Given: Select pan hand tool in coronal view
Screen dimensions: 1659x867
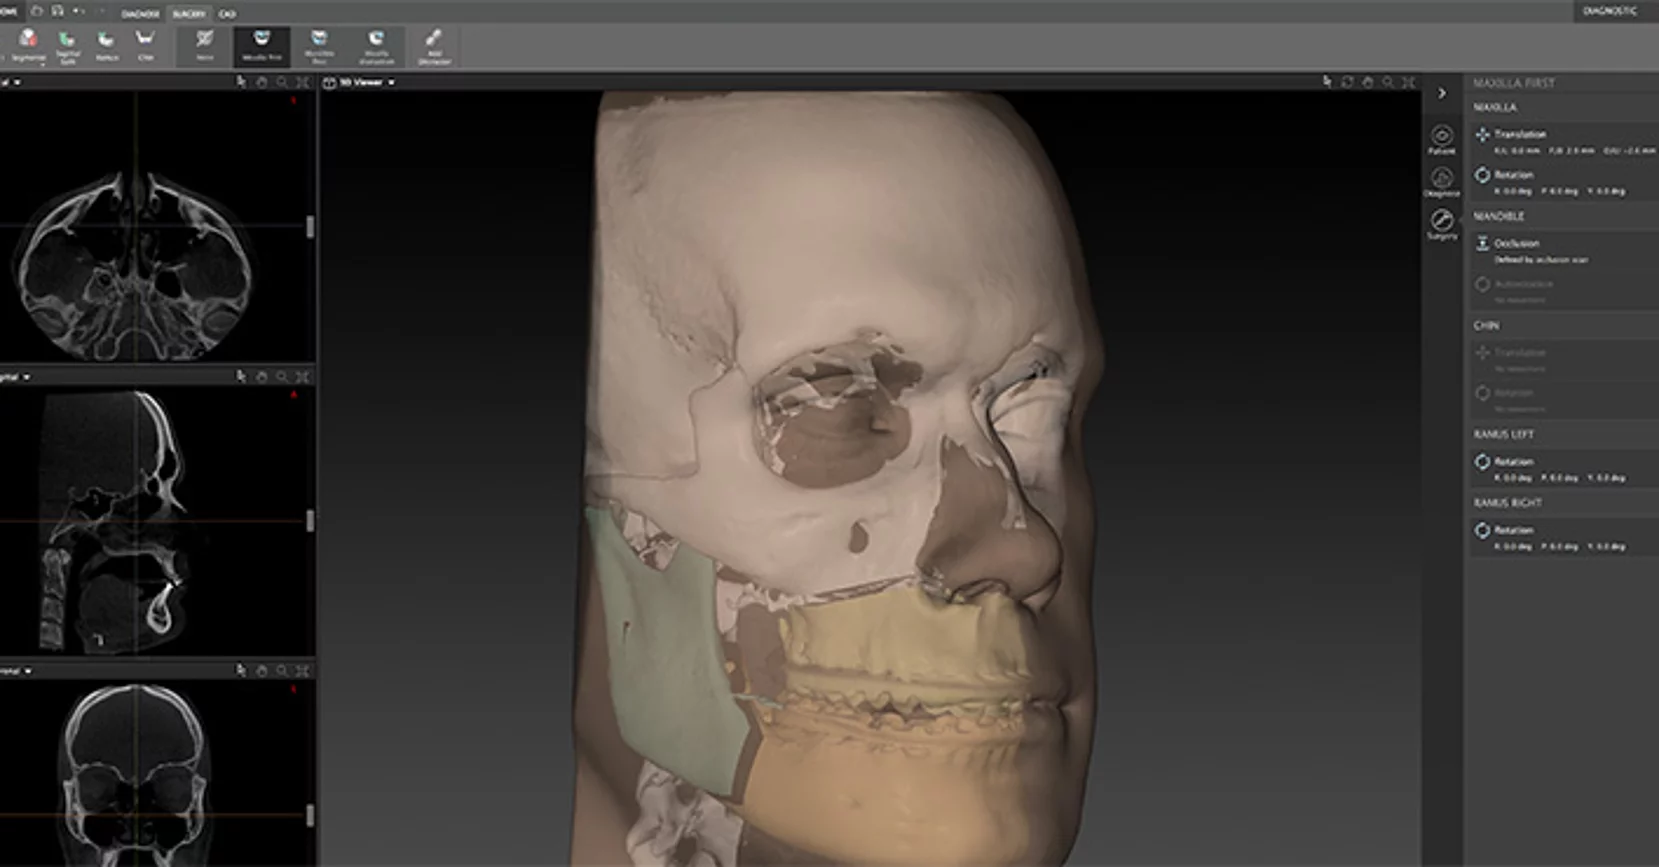Looking at the screenshot, I should pyautogui.click(x=262, y=671).
